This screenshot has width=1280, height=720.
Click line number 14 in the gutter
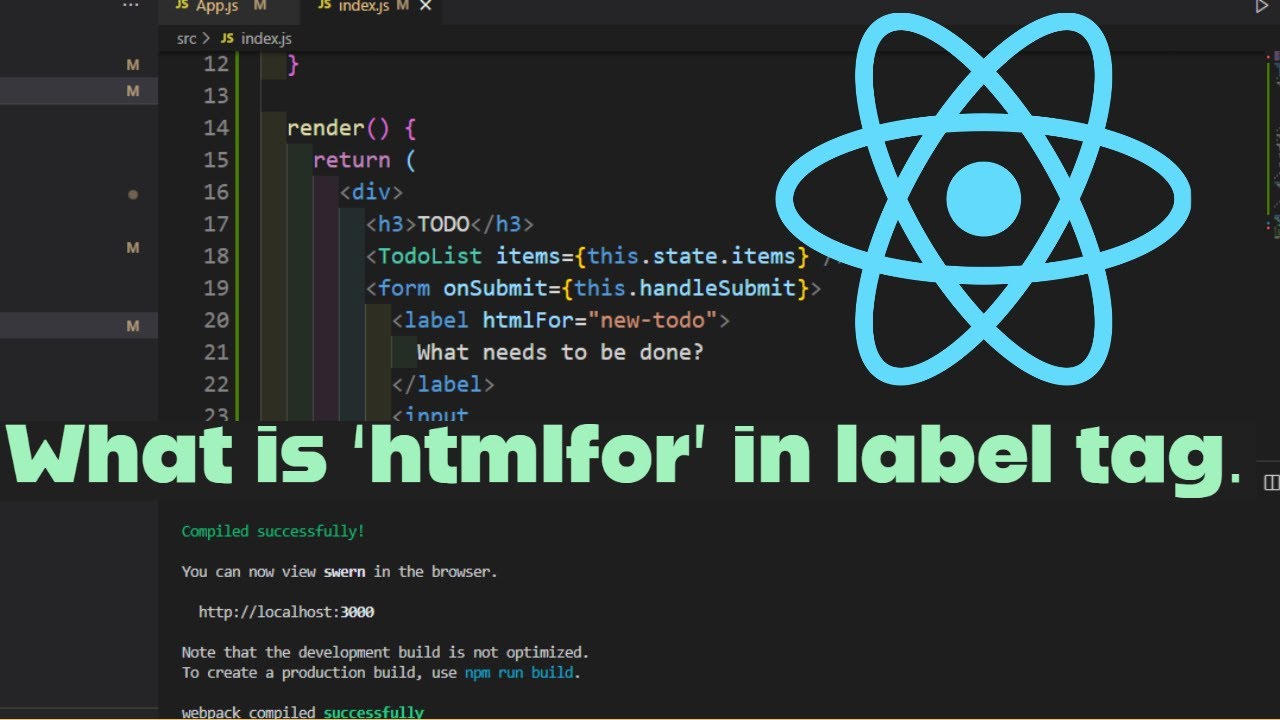pos(215,128)
